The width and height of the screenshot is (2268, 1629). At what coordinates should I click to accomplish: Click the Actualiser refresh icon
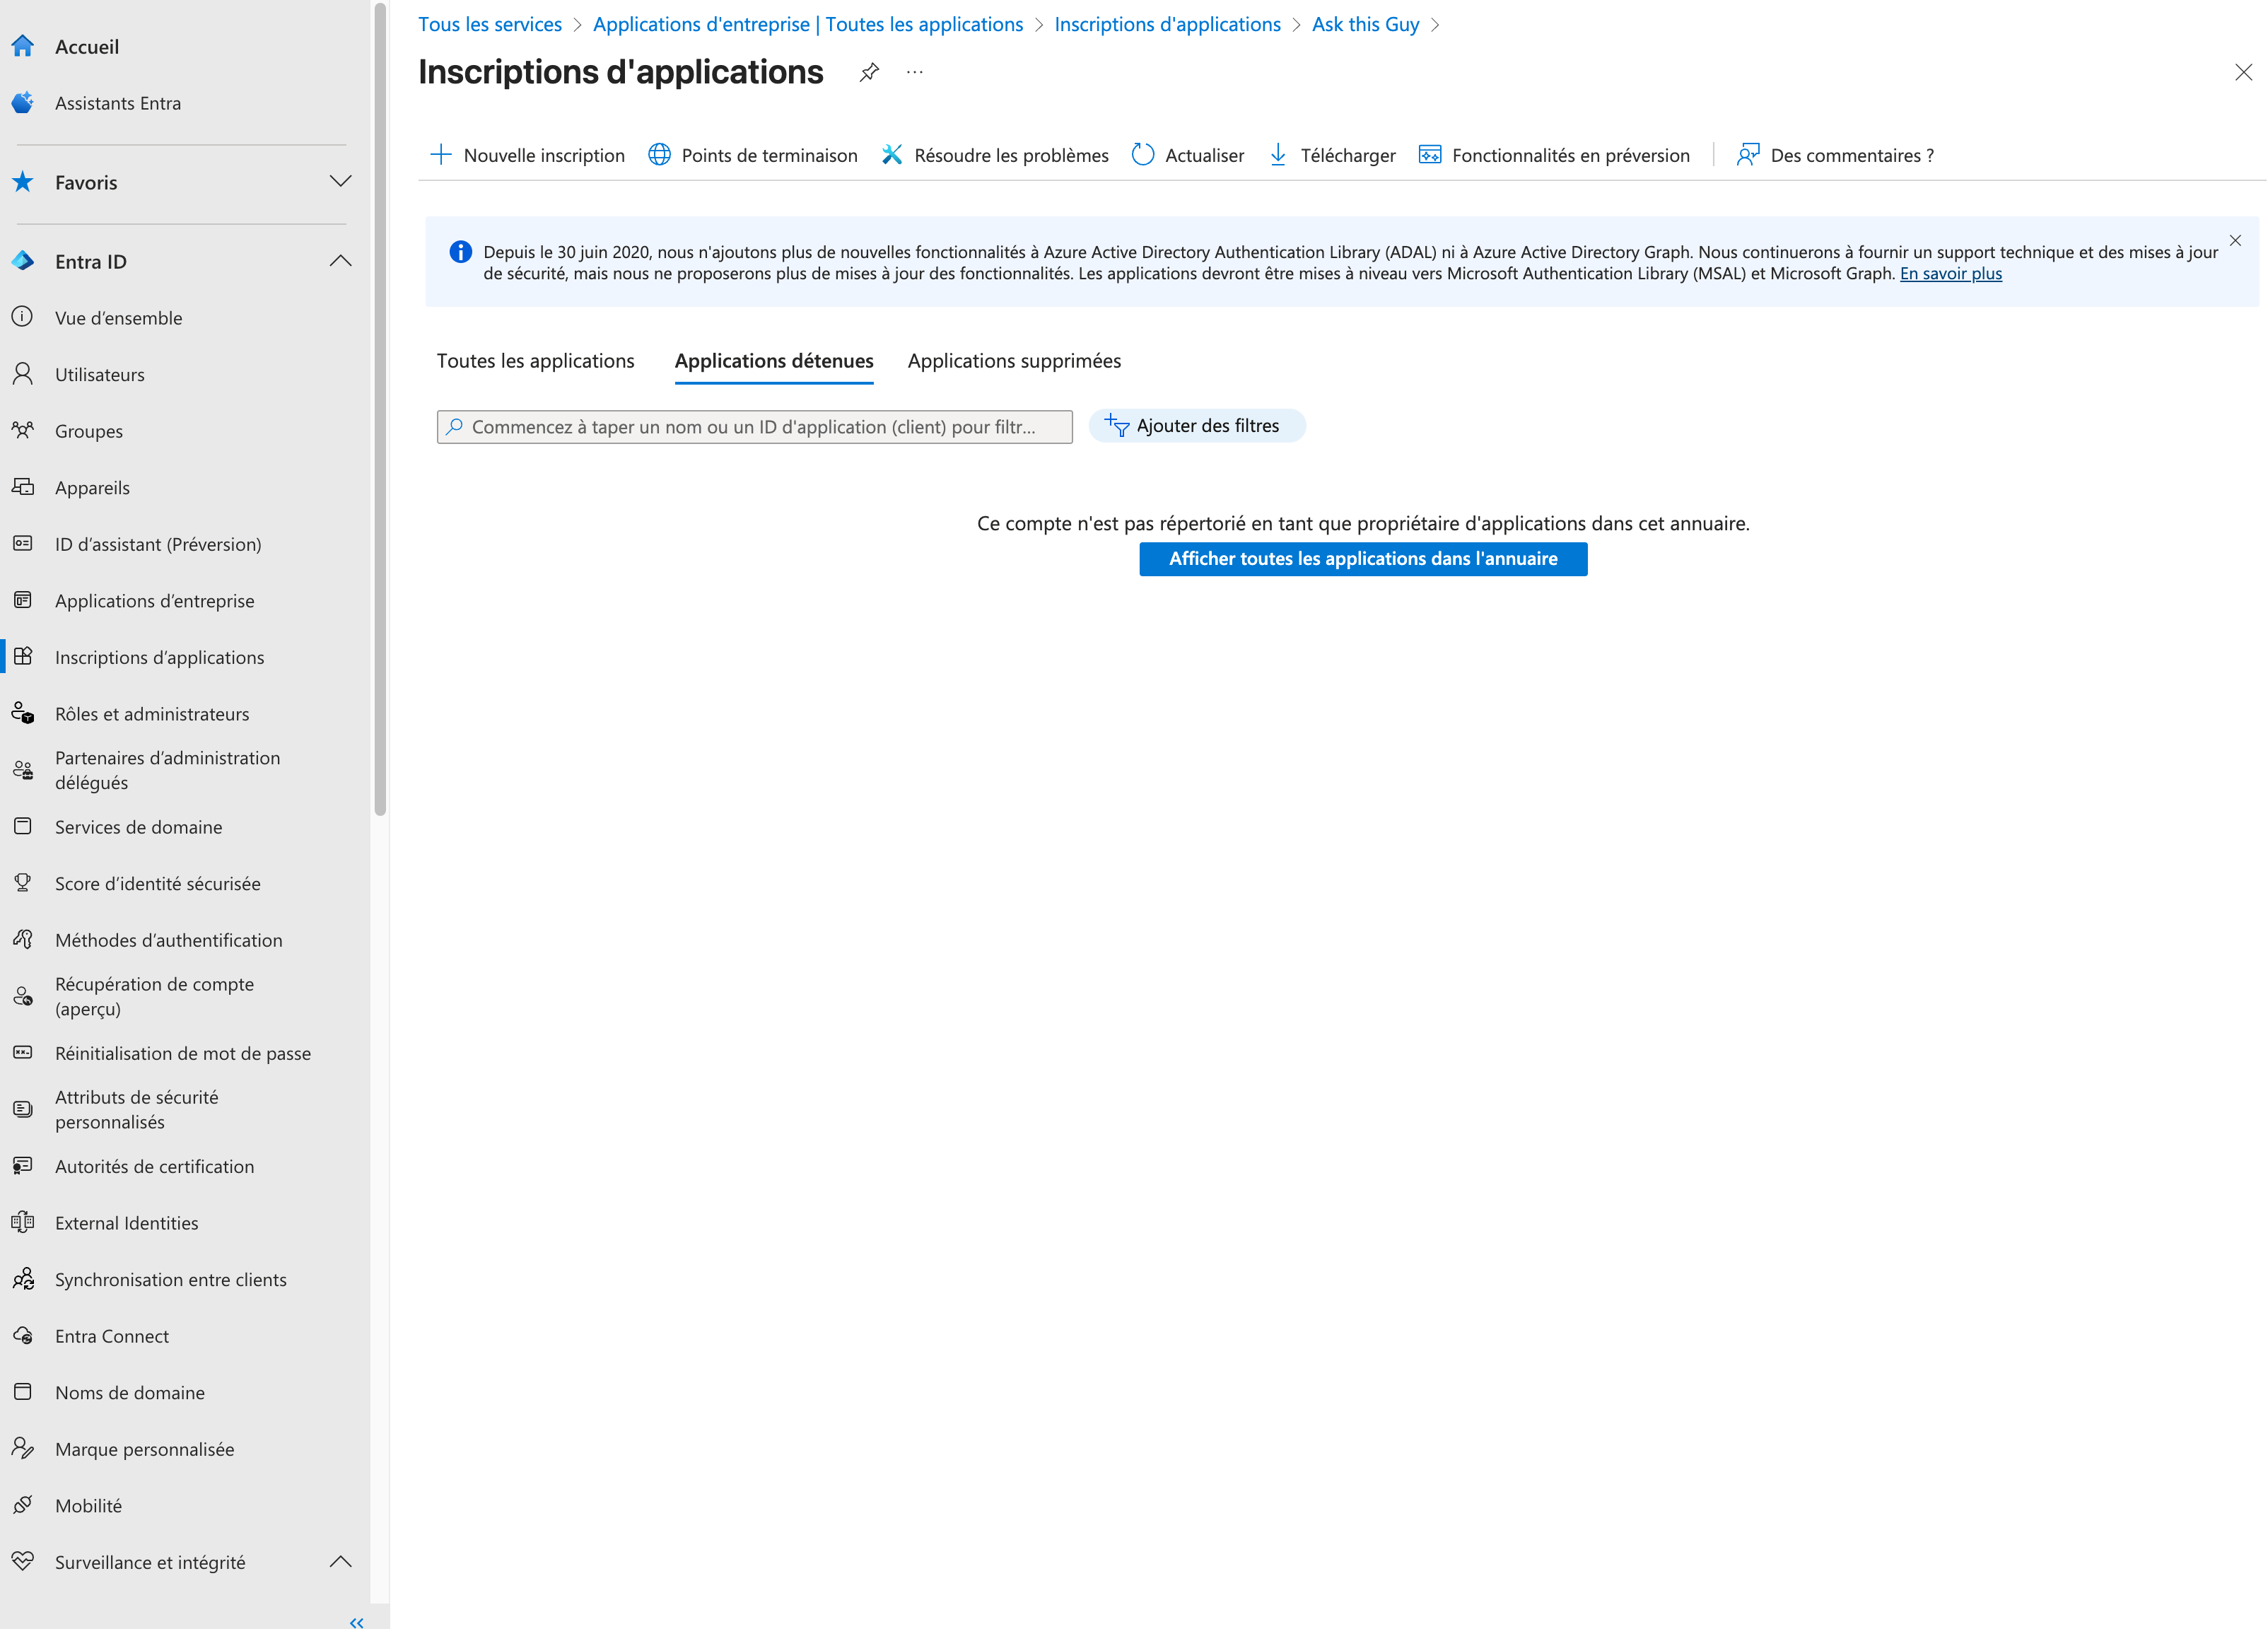[1143, 155]
